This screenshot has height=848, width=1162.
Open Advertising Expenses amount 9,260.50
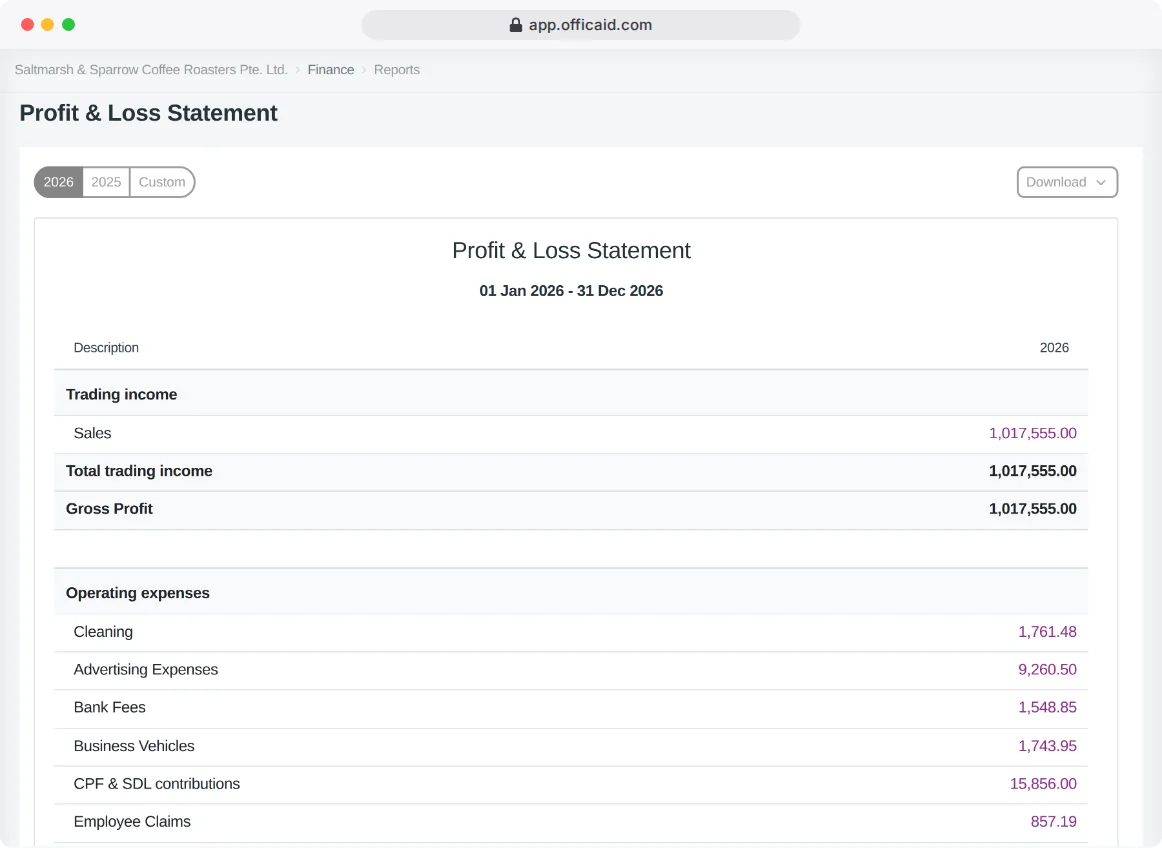[x=1047, y=670]
